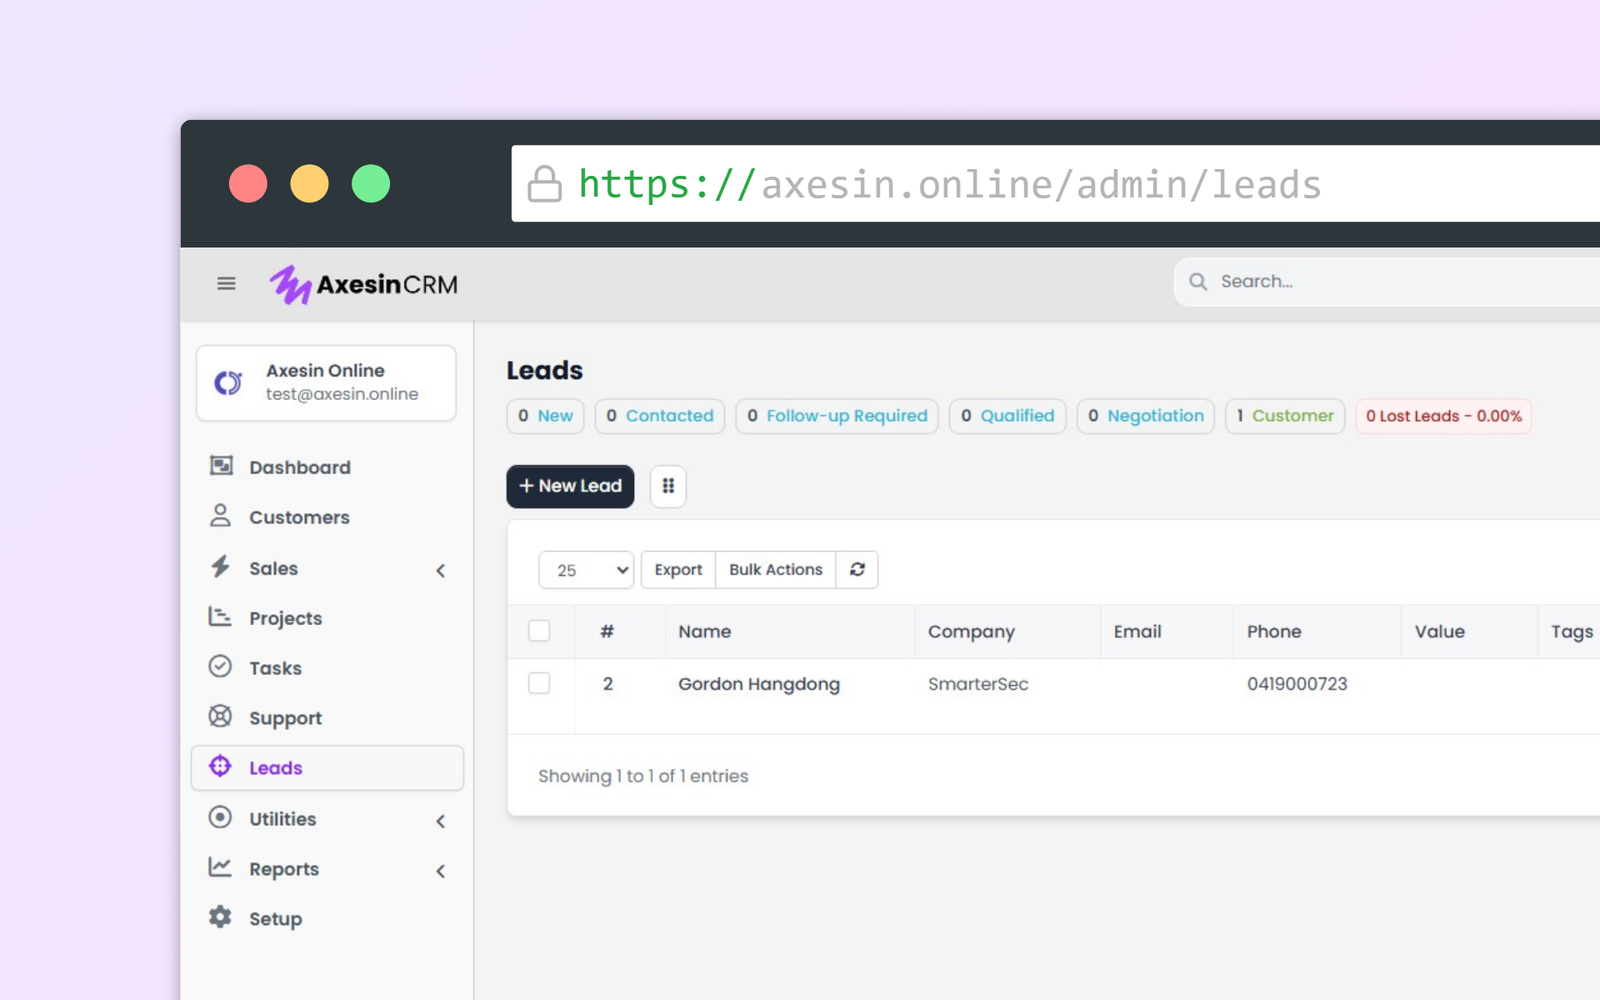The image size is (1600, 1000).
Task: Expand the Utilities submenu
Action: [441, 821]
